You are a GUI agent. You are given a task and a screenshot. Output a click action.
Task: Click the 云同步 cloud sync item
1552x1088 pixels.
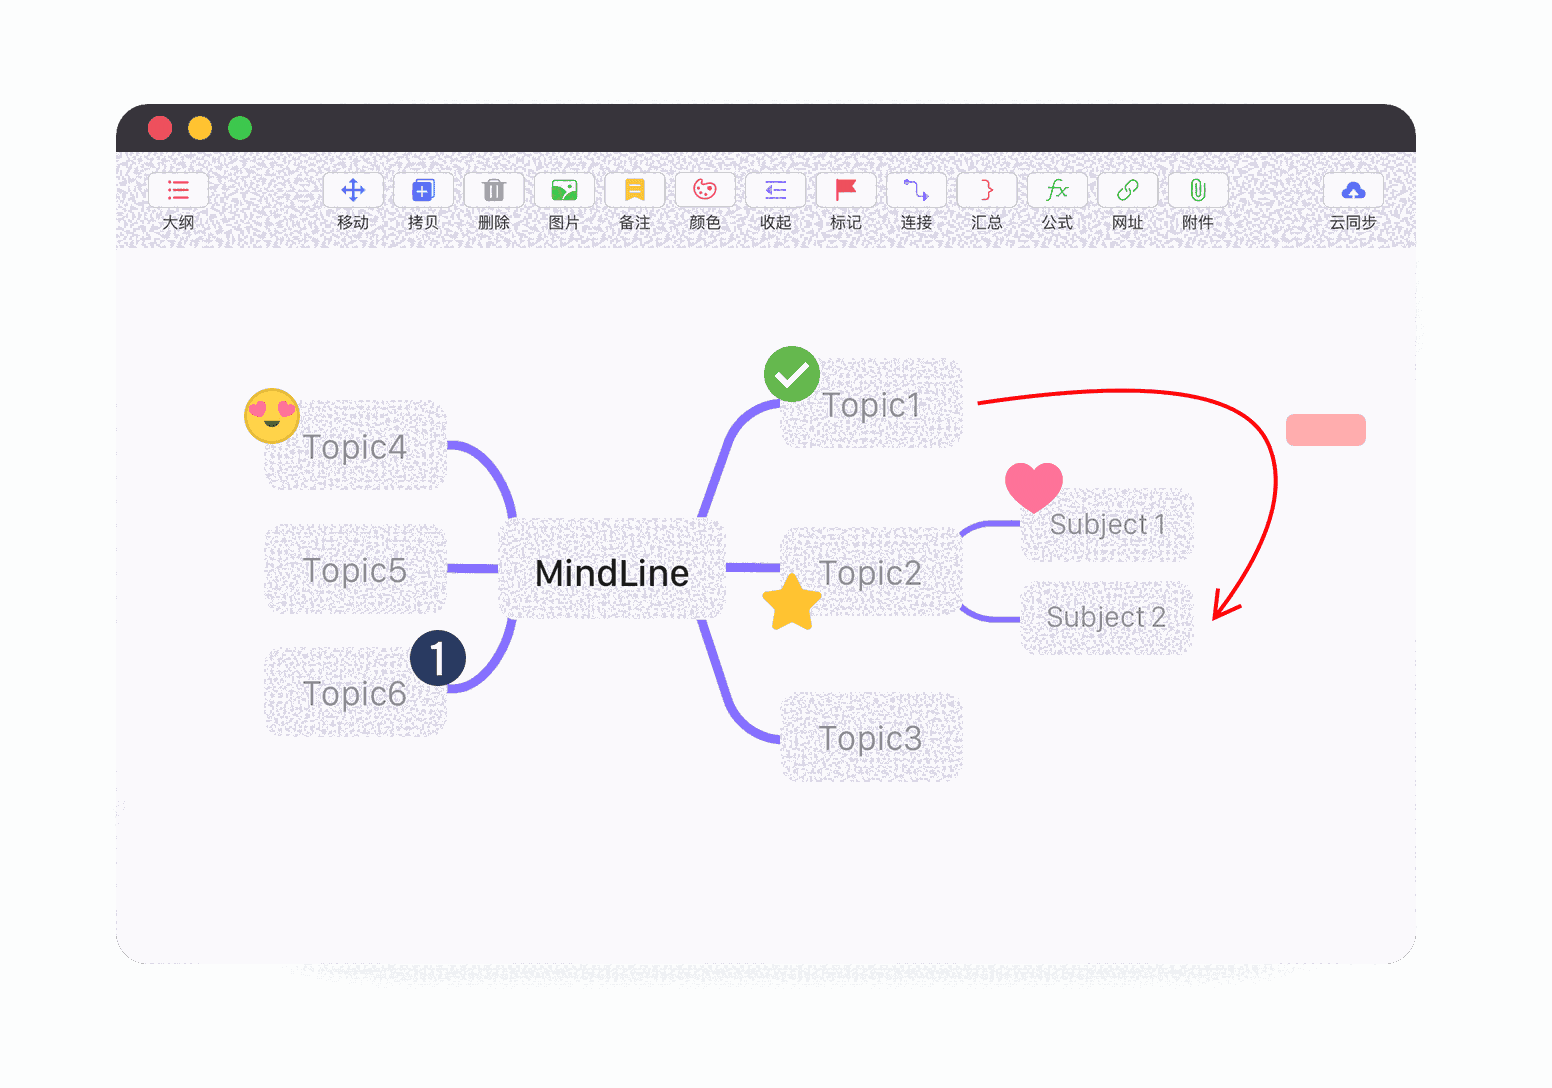point(1353,190)
